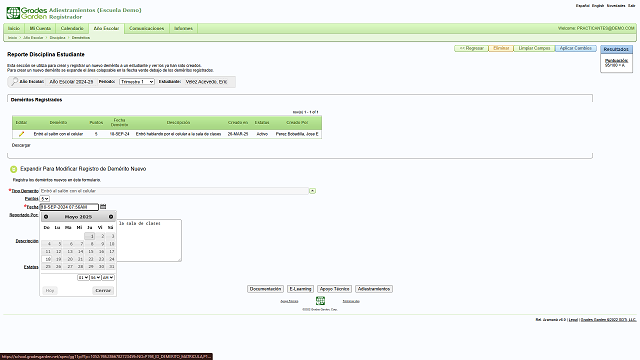Go to the previous month in the date picker

(x=46, y=217)
